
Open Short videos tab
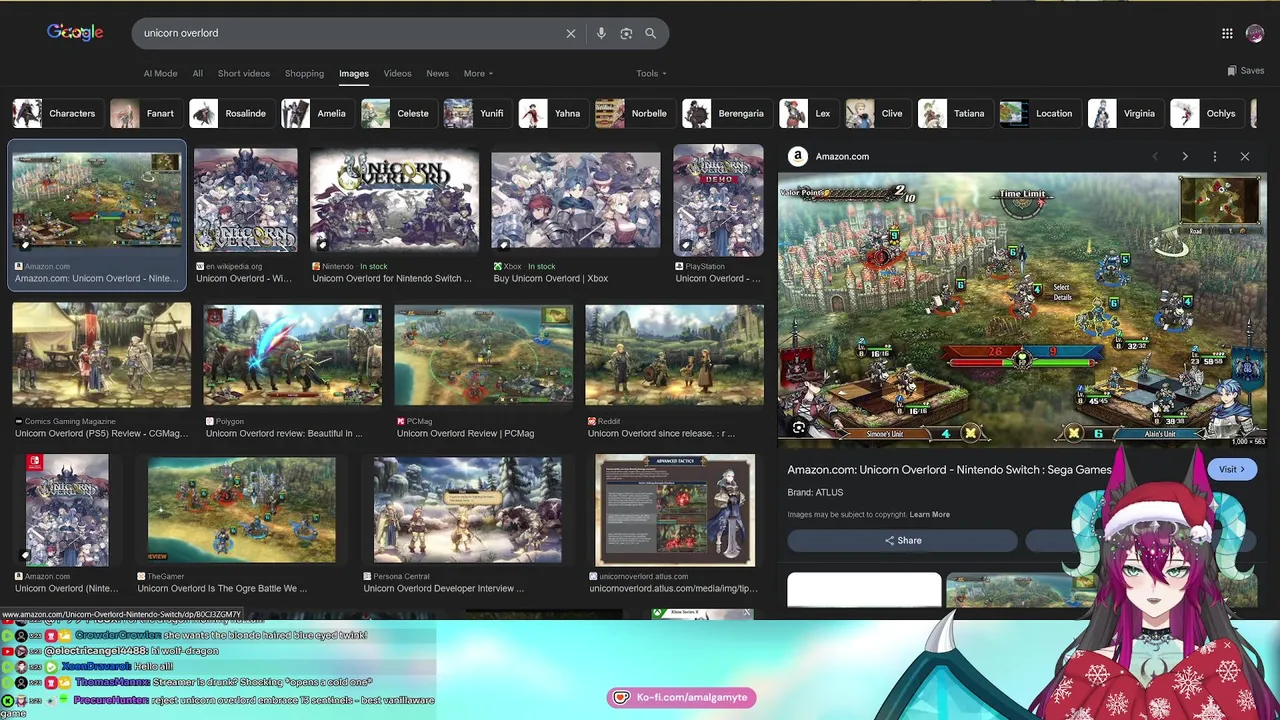(x=244, y=73)
